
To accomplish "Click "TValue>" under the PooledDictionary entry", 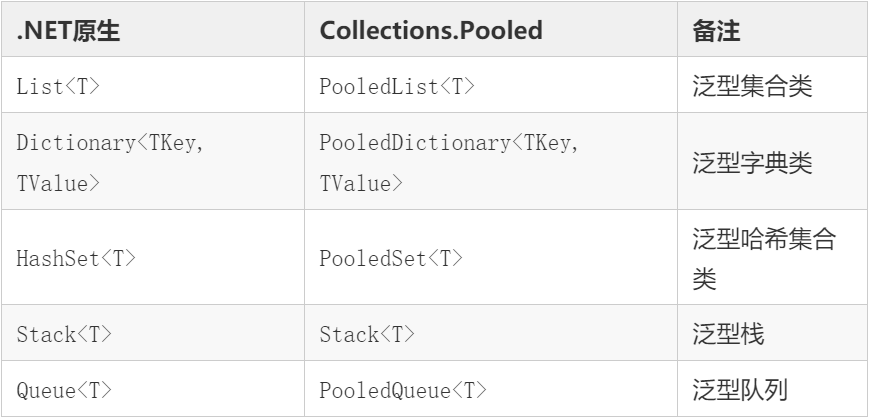I will point(361,182).
